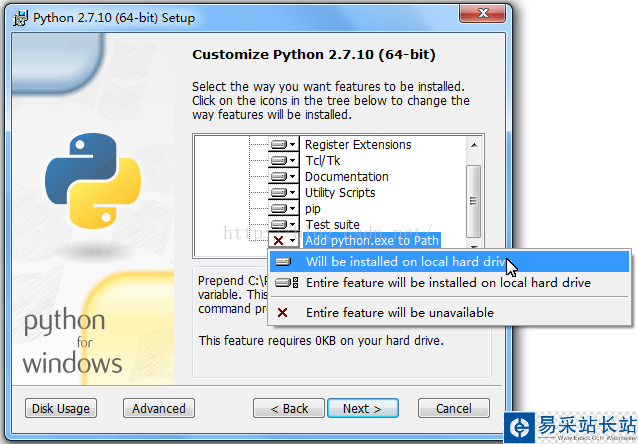Select the Tcl/Tk feature label

(x=323, y=160)
